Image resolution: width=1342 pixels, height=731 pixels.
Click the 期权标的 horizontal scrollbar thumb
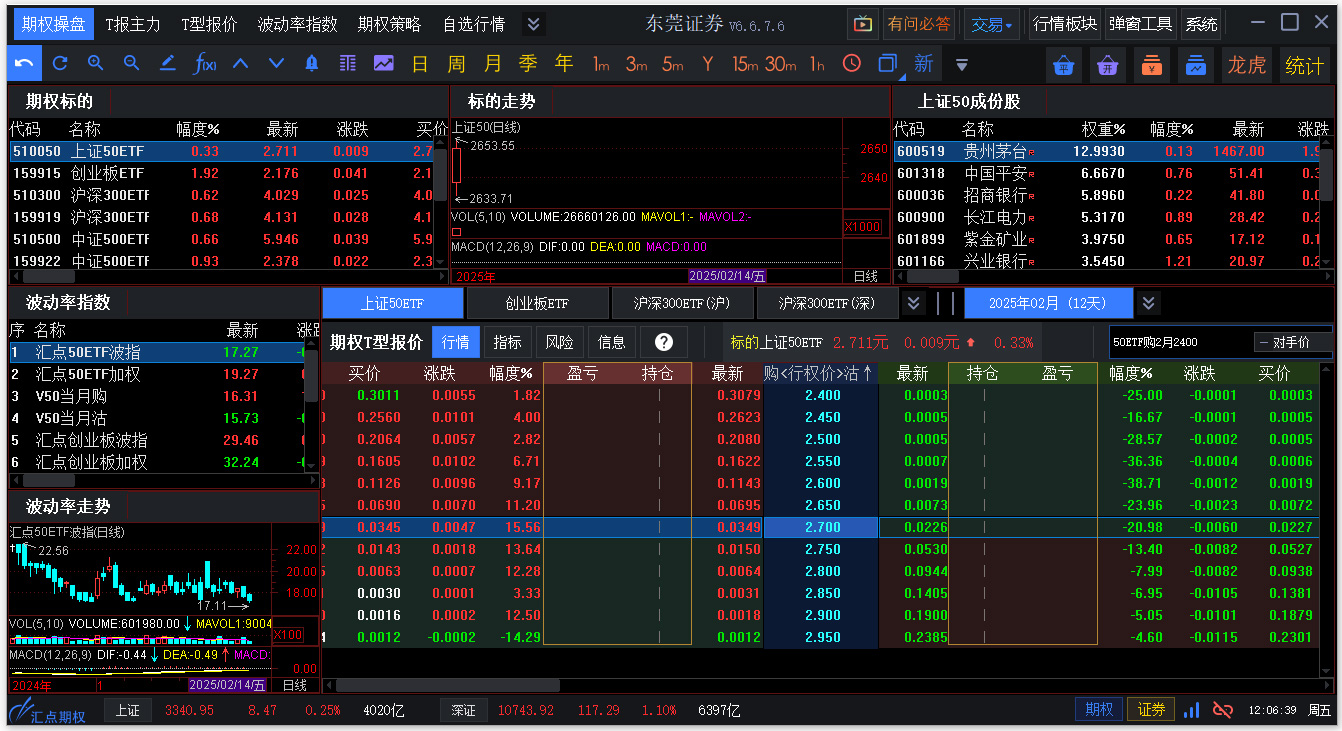click(x=49, y=276)
